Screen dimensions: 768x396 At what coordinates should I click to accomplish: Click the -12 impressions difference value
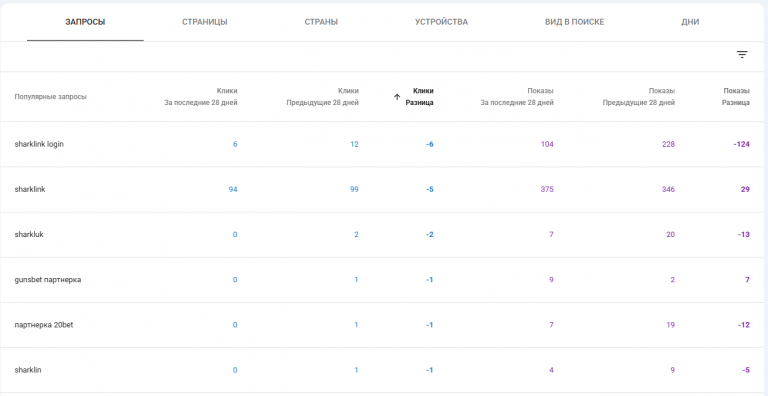click(744, 325)
